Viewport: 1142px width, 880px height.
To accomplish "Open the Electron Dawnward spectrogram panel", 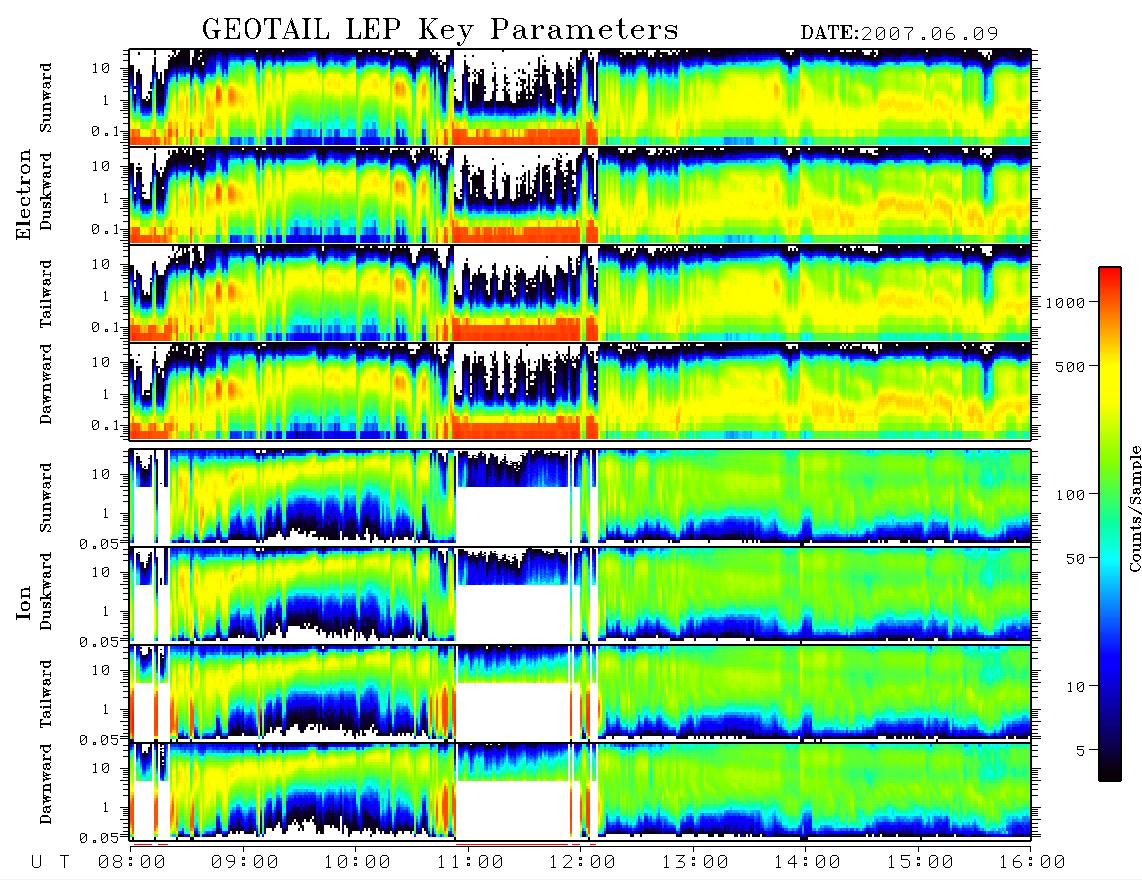I will [x=580, y=390].
